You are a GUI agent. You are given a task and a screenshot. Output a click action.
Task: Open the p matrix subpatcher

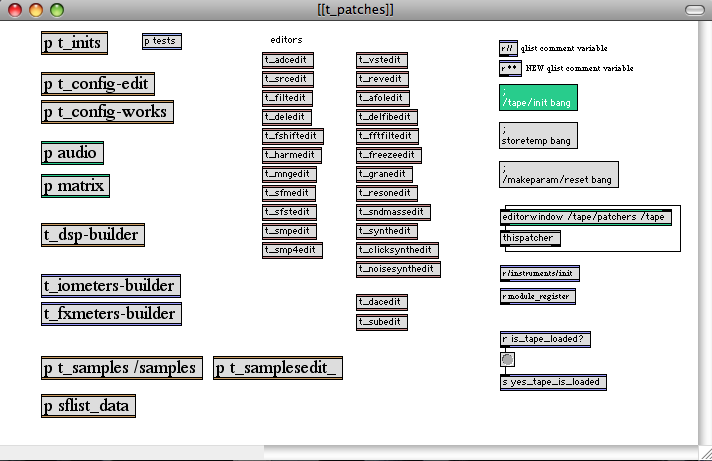tap(74, 186)
